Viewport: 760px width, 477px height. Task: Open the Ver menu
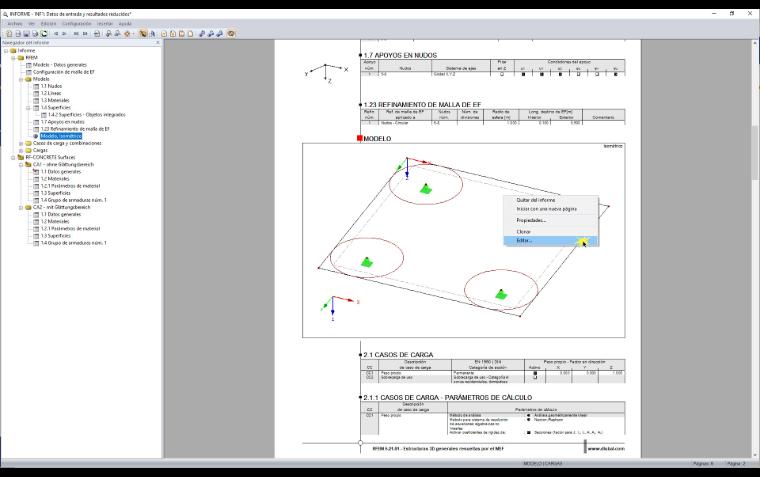click(x=32, y=23)
